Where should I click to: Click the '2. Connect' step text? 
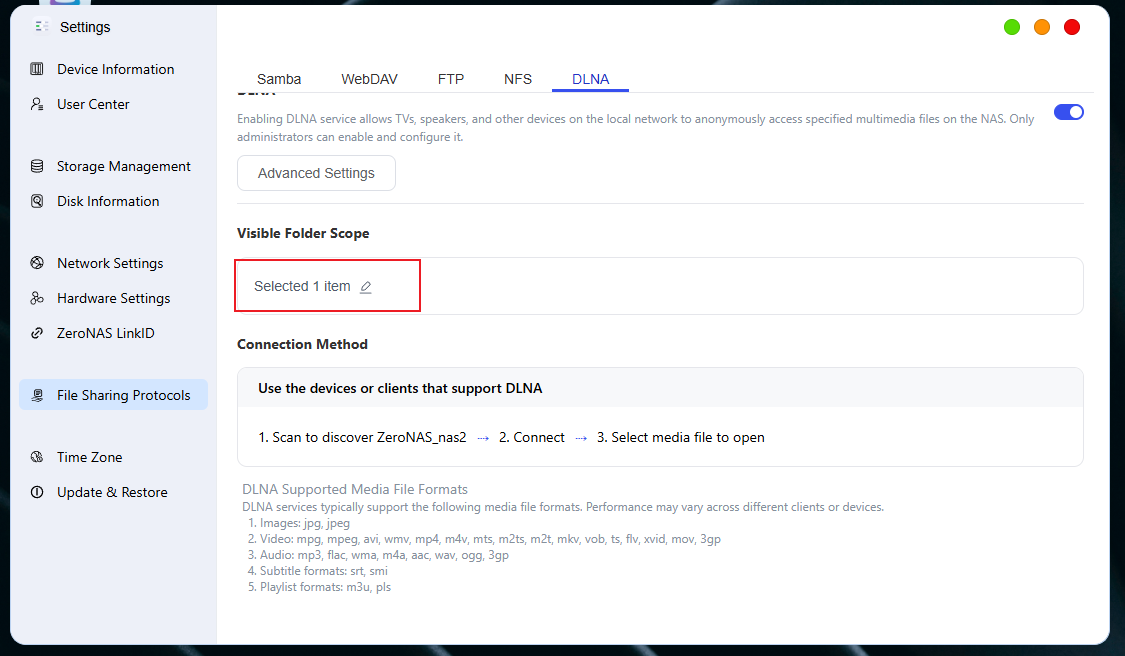tap(532, 437)
